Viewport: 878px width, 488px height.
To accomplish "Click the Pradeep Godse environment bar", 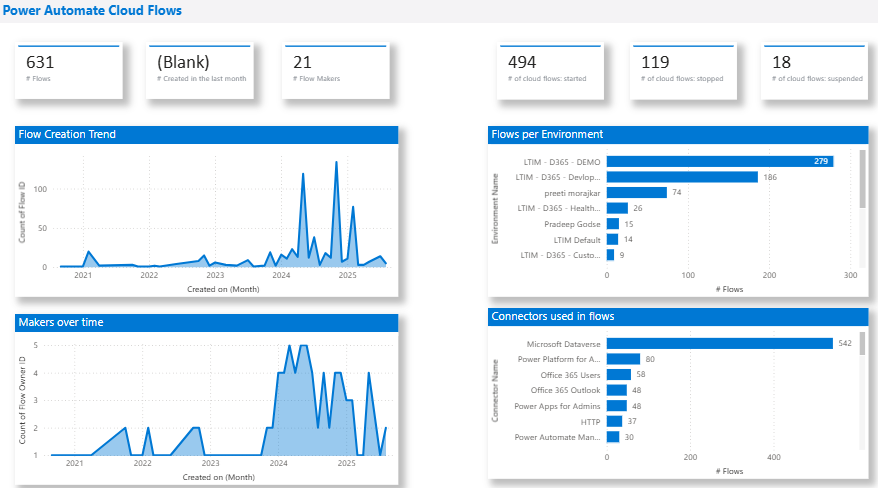I will click(612, 224).
